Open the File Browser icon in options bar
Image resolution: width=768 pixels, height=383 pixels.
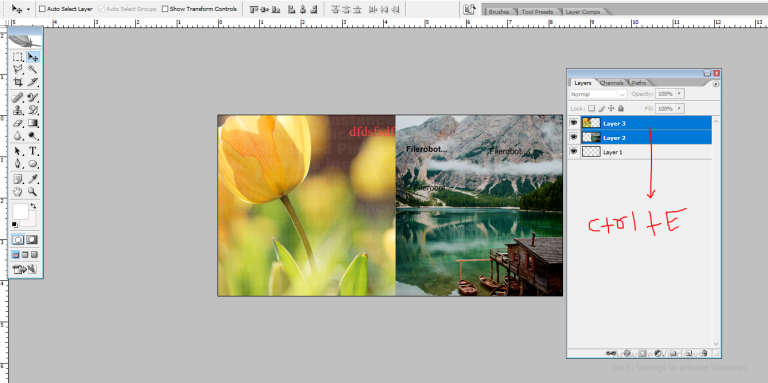pyautogui.click(x=469, y=9)
